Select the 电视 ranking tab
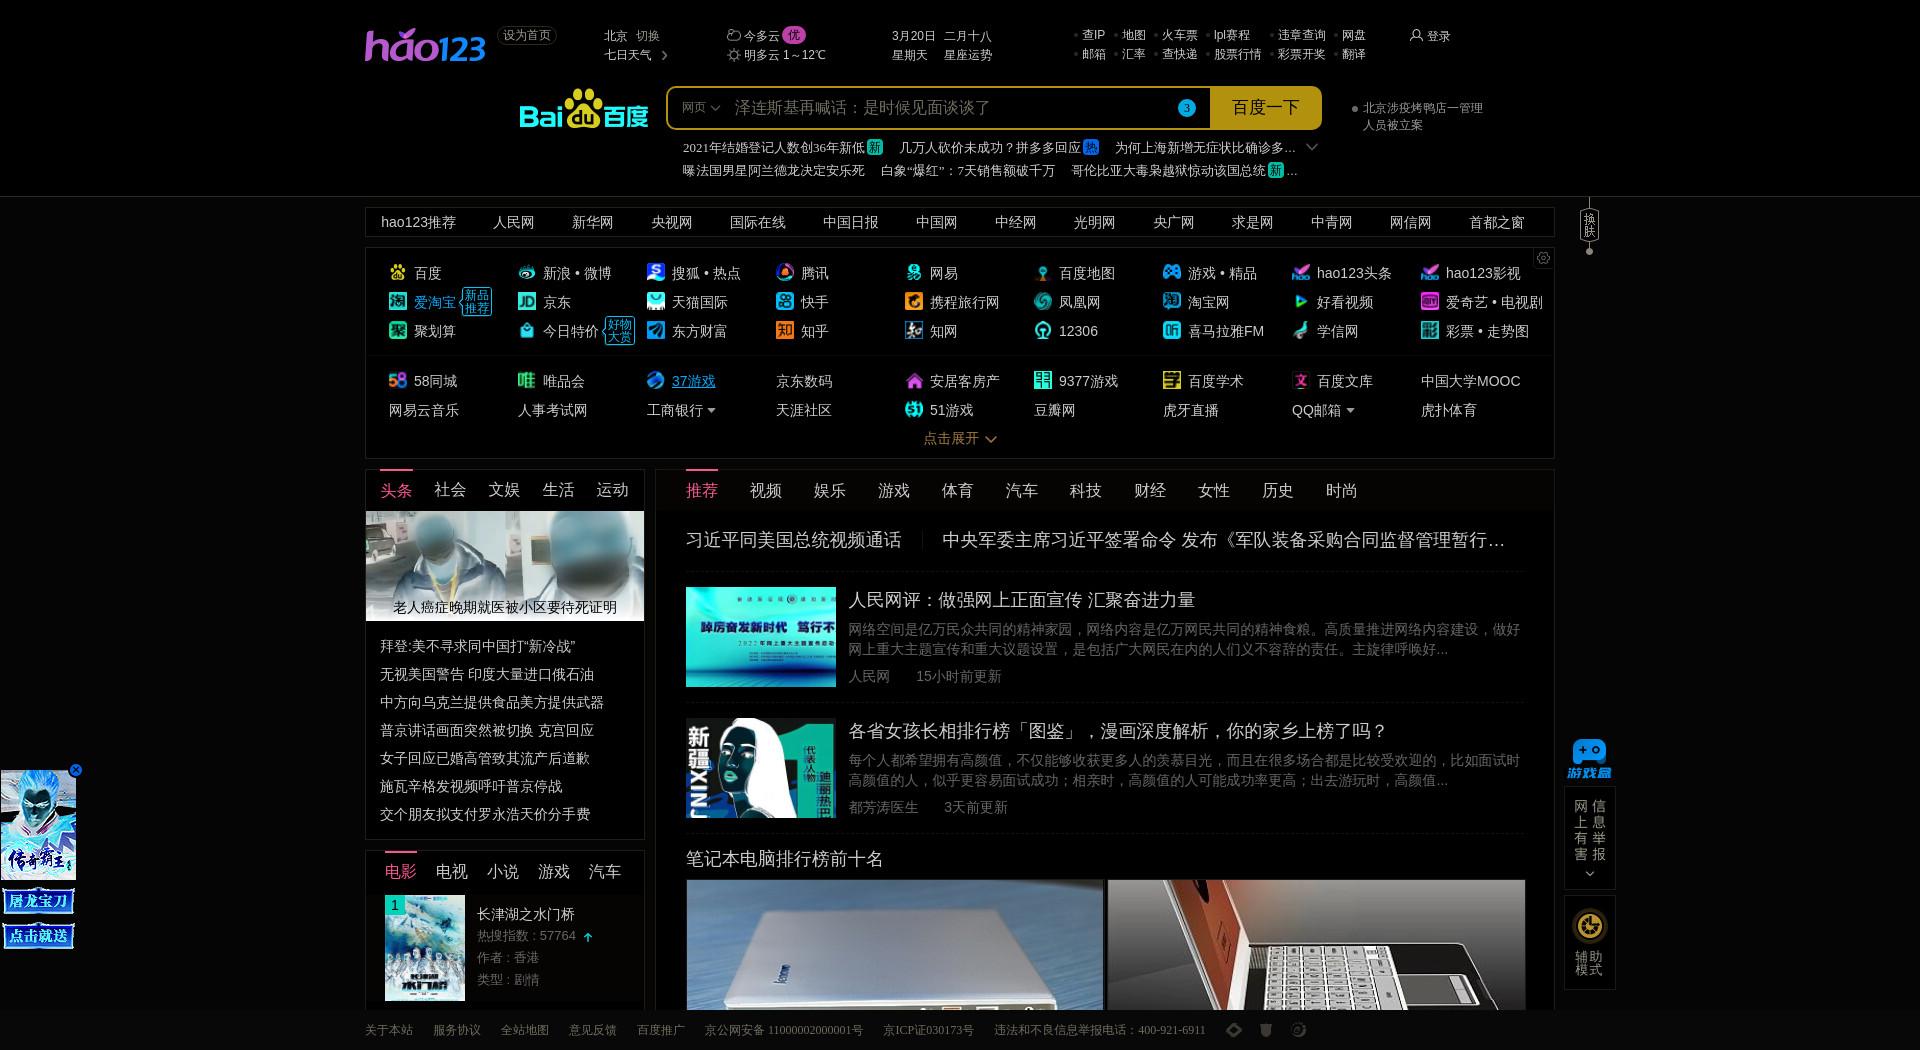The width and height of the screenshot is (1920, 1050). point(451,872)
